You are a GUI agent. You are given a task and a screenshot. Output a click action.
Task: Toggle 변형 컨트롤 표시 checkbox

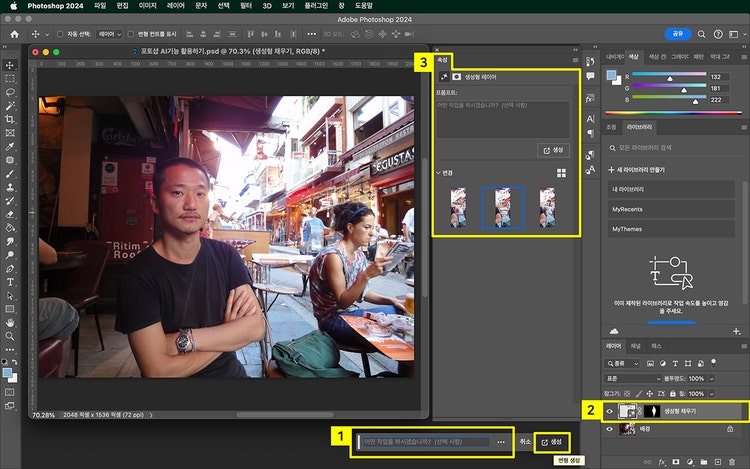tap(131, 34)
